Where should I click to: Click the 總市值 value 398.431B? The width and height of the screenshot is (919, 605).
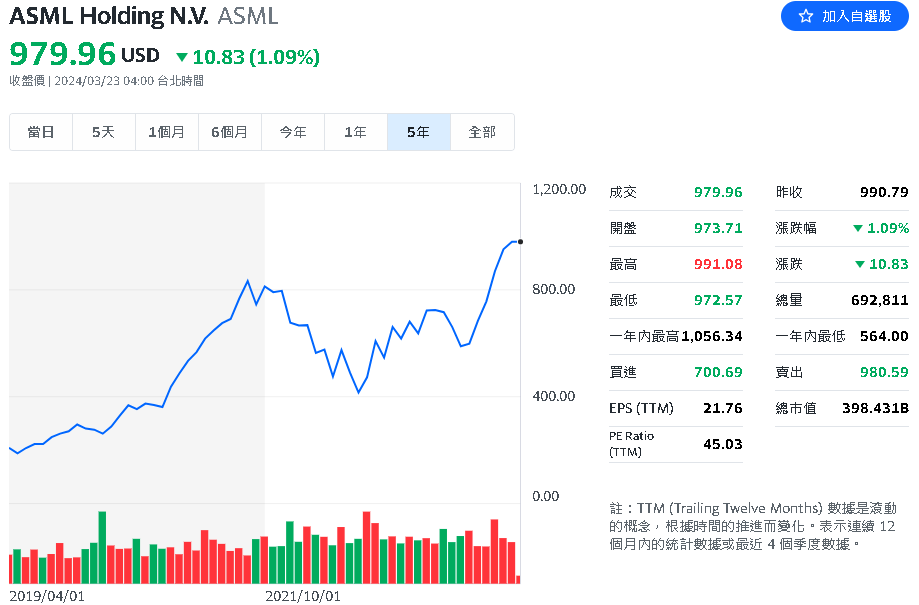coord(875,408)
